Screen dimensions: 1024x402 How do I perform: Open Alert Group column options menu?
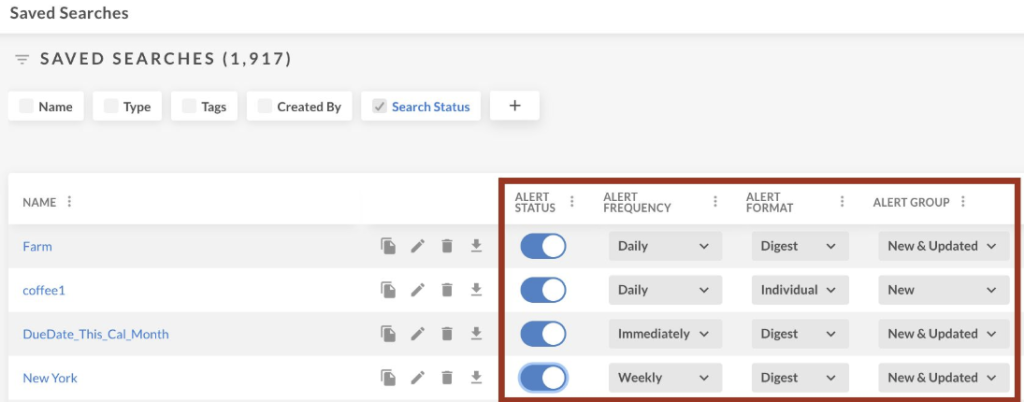pos(963,202)
